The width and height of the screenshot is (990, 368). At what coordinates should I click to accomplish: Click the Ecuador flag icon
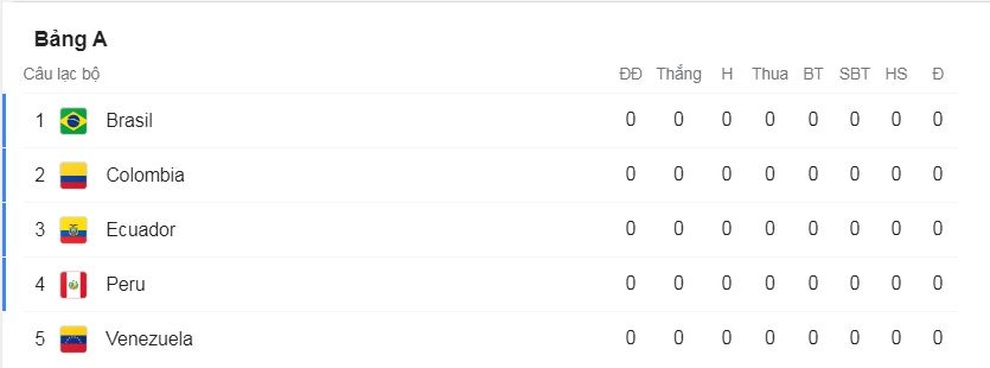[73, 230]
